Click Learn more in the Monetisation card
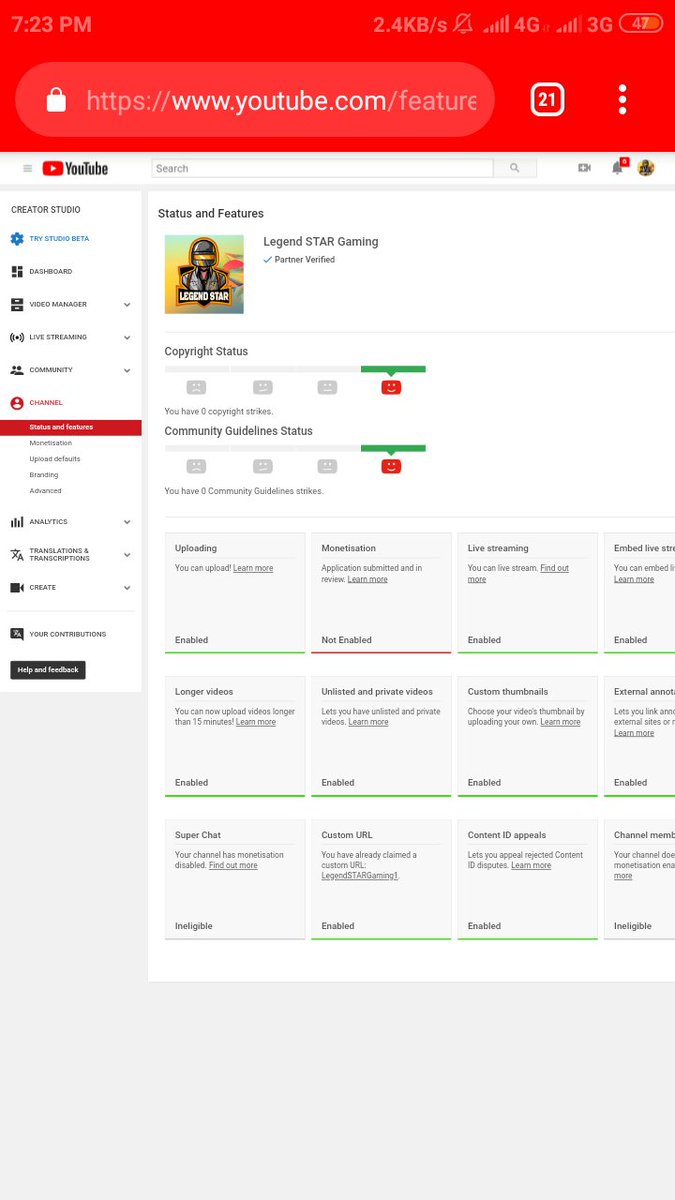 [x=368, y=579]
